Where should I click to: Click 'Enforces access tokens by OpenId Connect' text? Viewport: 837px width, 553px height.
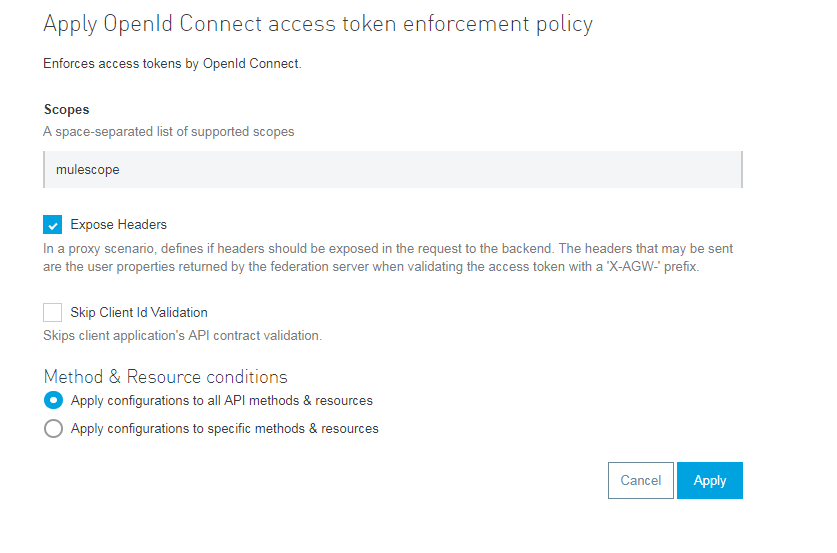tap(172, 64)
